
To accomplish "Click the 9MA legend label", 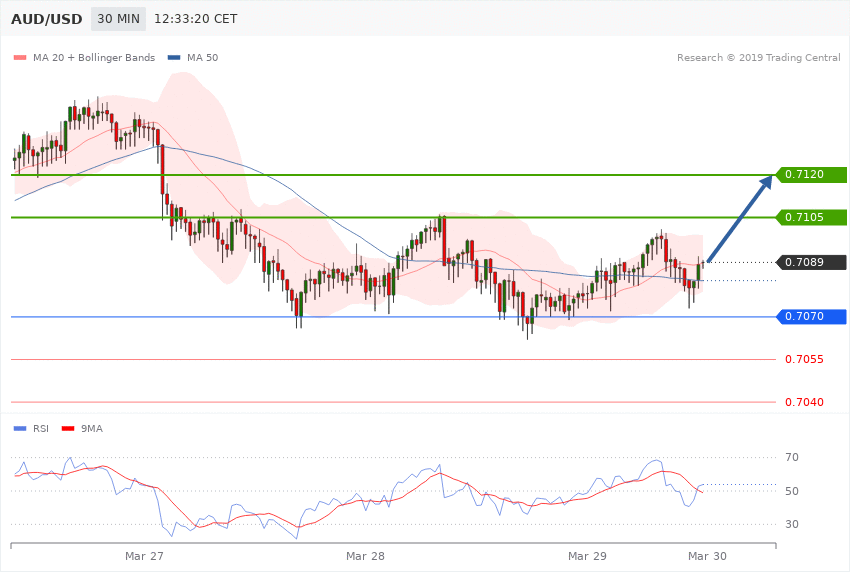I will click(92, 429).
